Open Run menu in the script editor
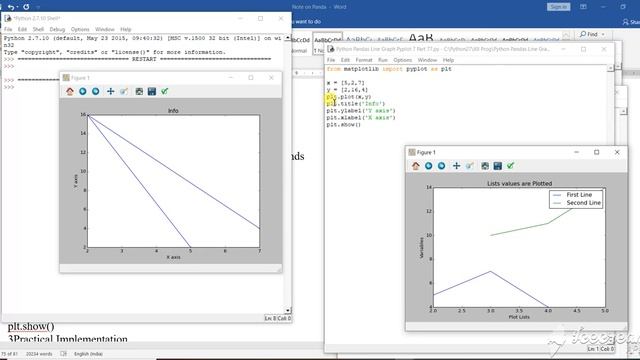The width and height of the screenshot is (640, 360). (383, 60)
